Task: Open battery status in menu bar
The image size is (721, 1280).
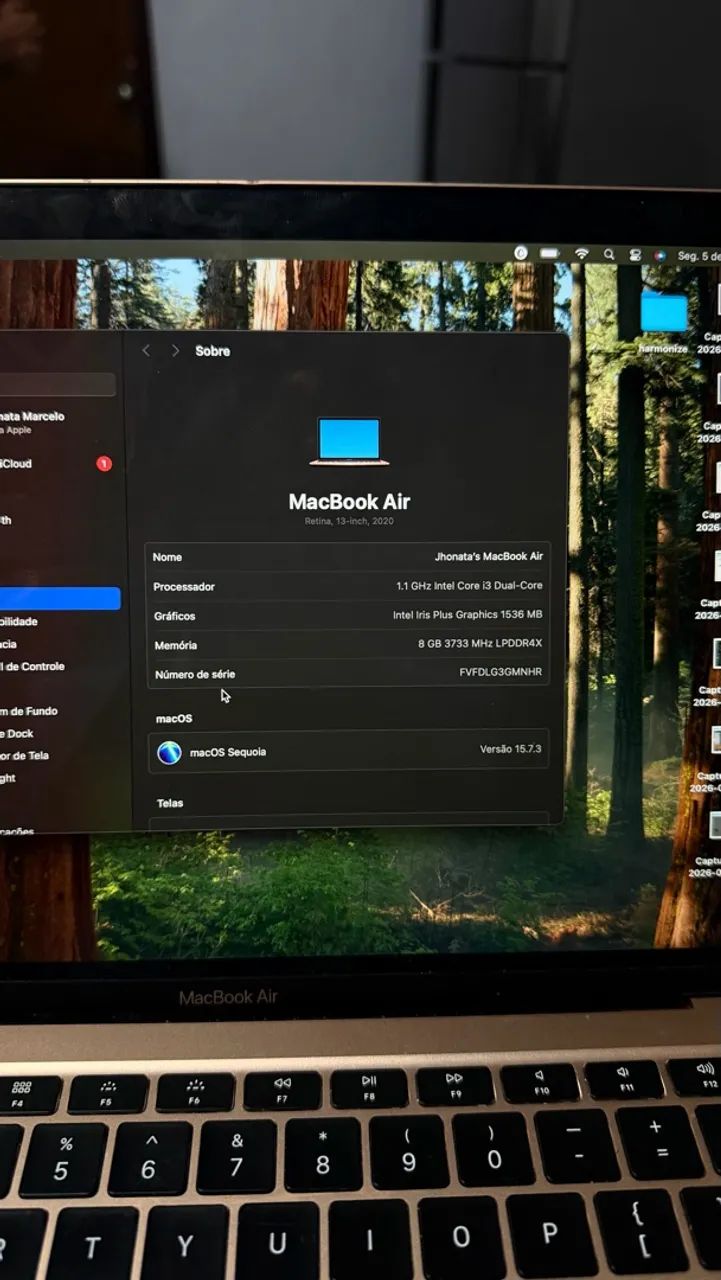Action: [x=549, y=254]
